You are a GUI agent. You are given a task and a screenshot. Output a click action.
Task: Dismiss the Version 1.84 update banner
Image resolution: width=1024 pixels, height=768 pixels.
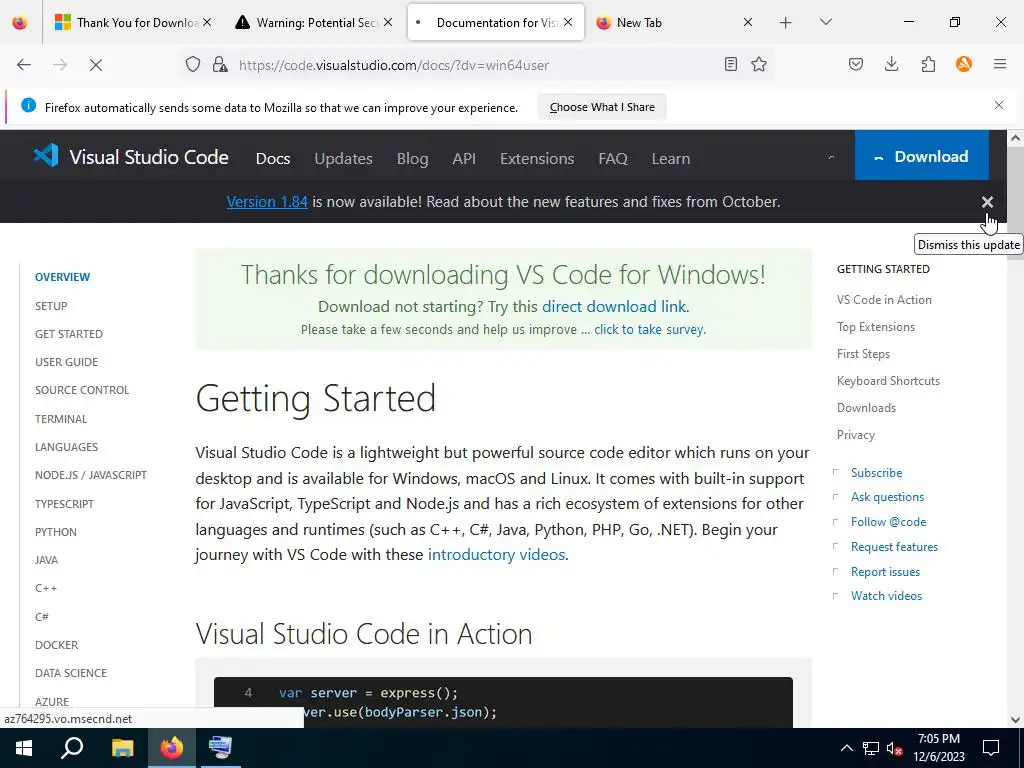pos(987,202)
